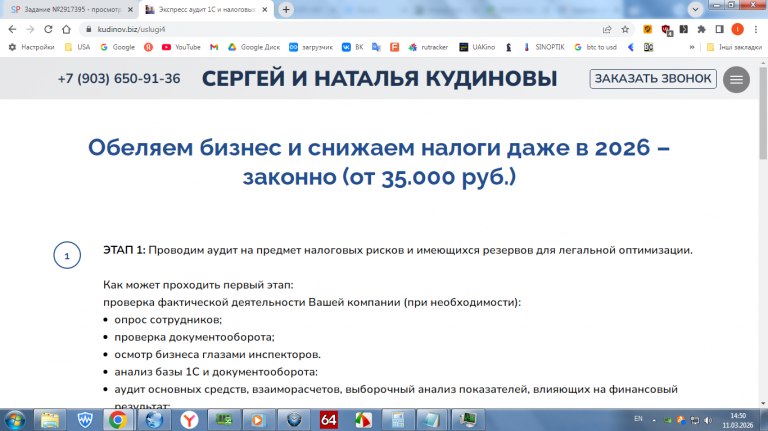768x431 pixels.
Task: Toggle the browser side panel
Action: pos(719,29)
